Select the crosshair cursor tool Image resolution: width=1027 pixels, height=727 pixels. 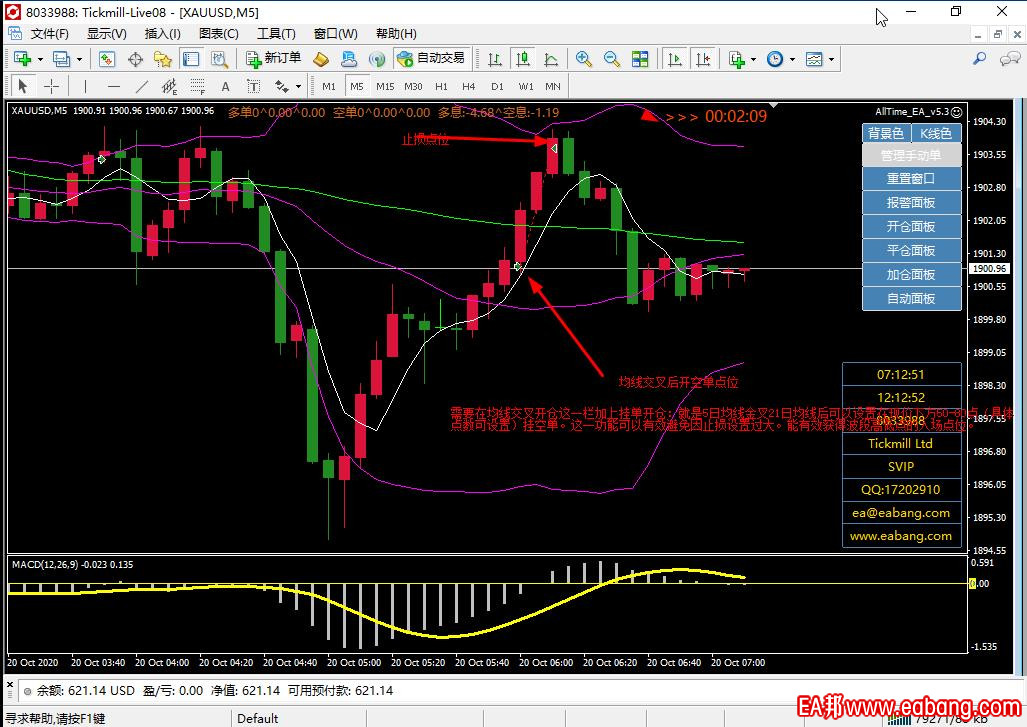[51, 86]
